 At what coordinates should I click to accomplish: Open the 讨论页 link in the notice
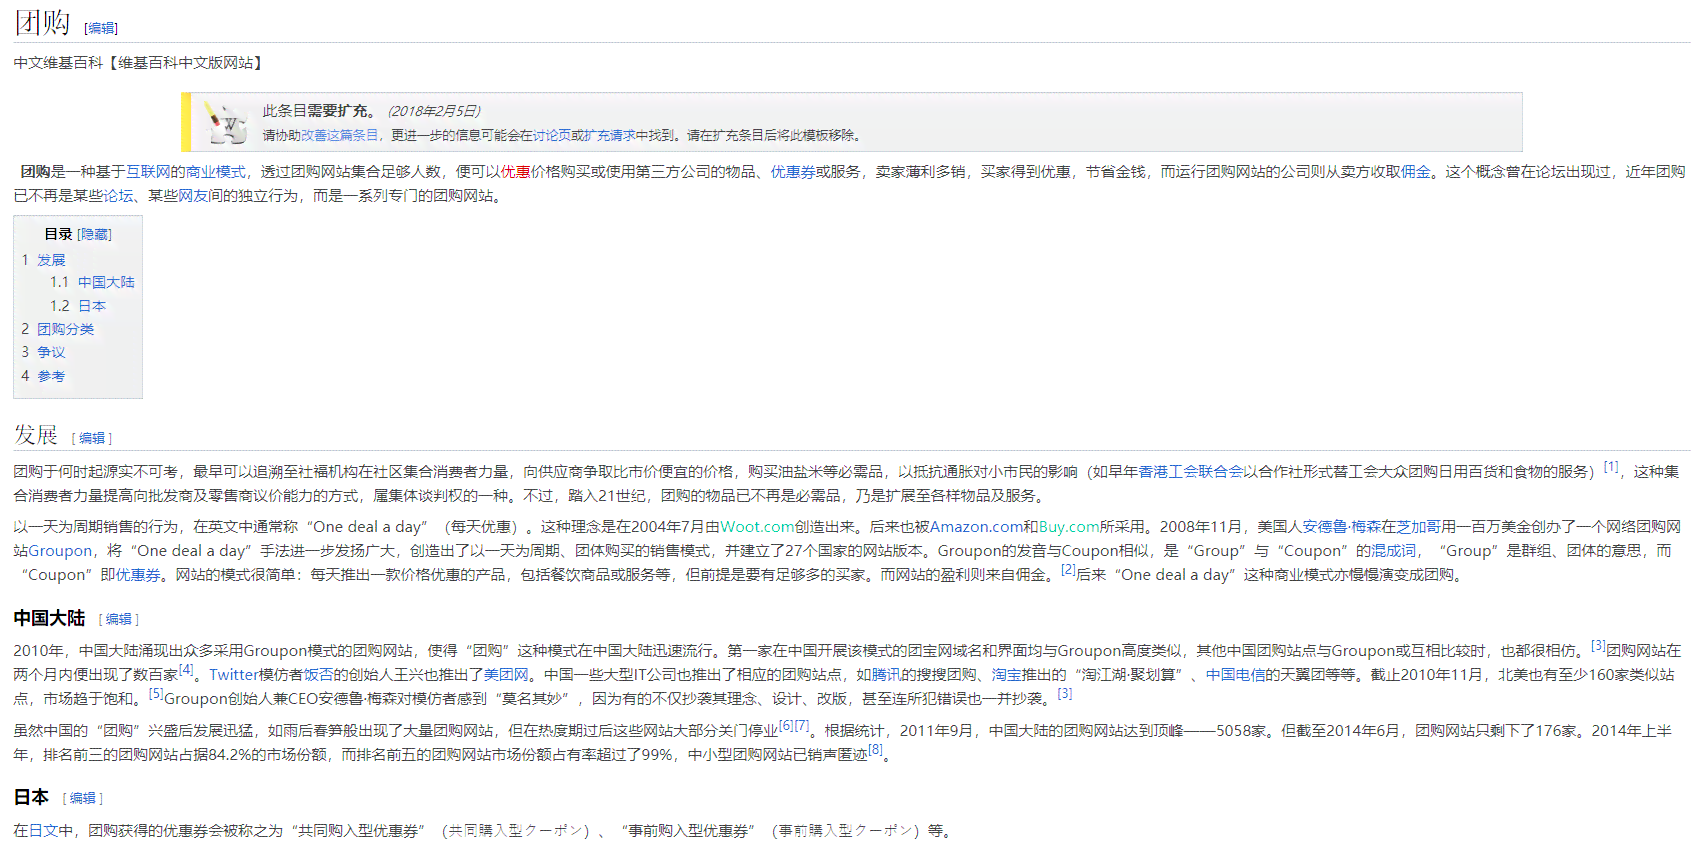point(552,135)
